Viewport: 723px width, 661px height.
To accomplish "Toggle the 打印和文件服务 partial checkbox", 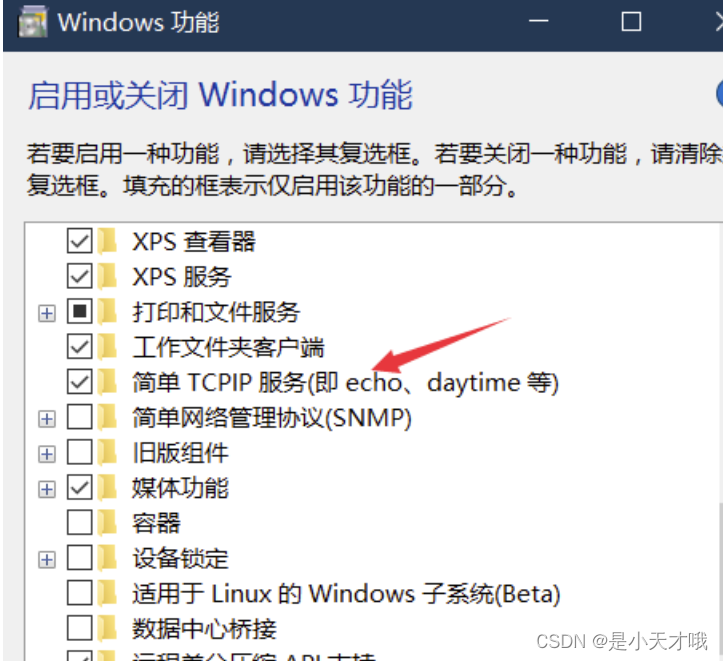I will [79, 311].
